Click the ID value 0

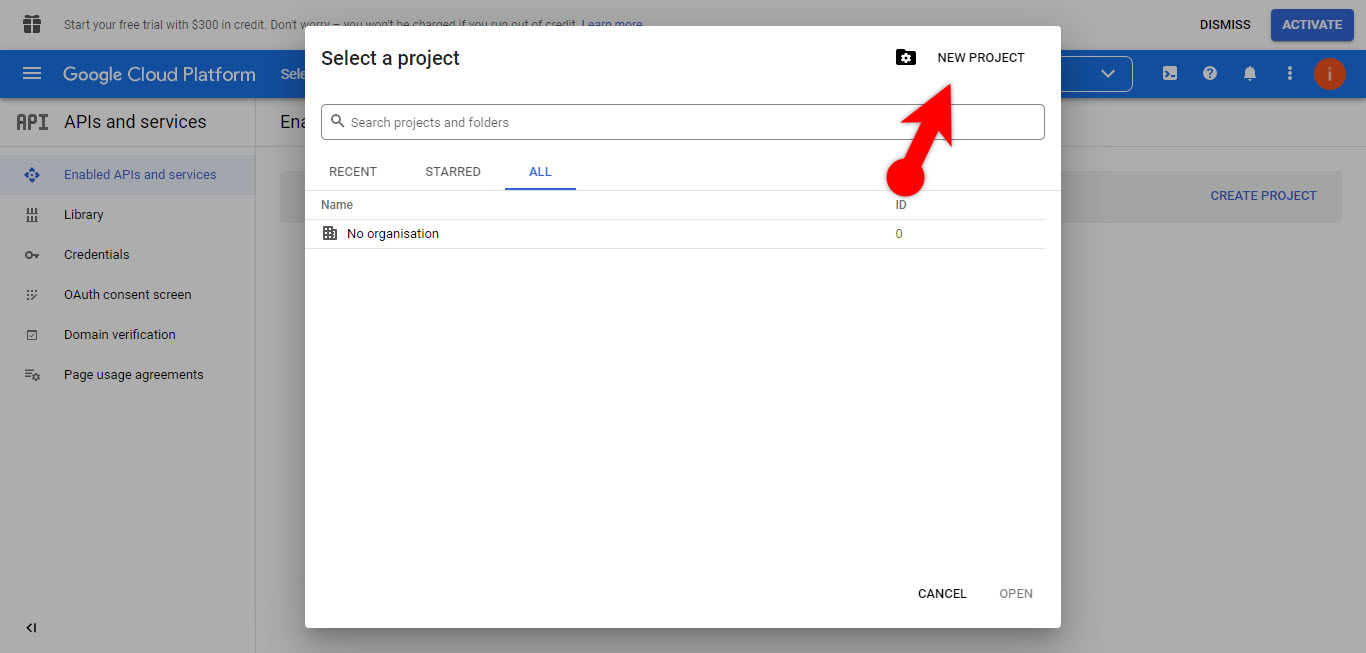(x=899, y=234)
